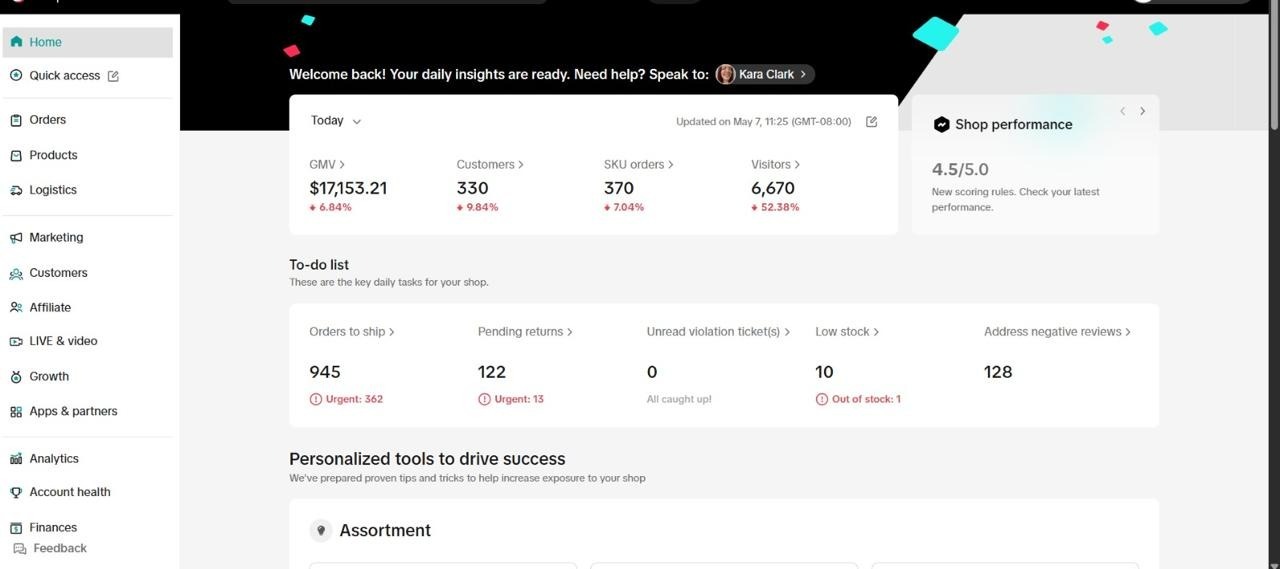Expand the Customers metric chevron in insights

(520, 164)
